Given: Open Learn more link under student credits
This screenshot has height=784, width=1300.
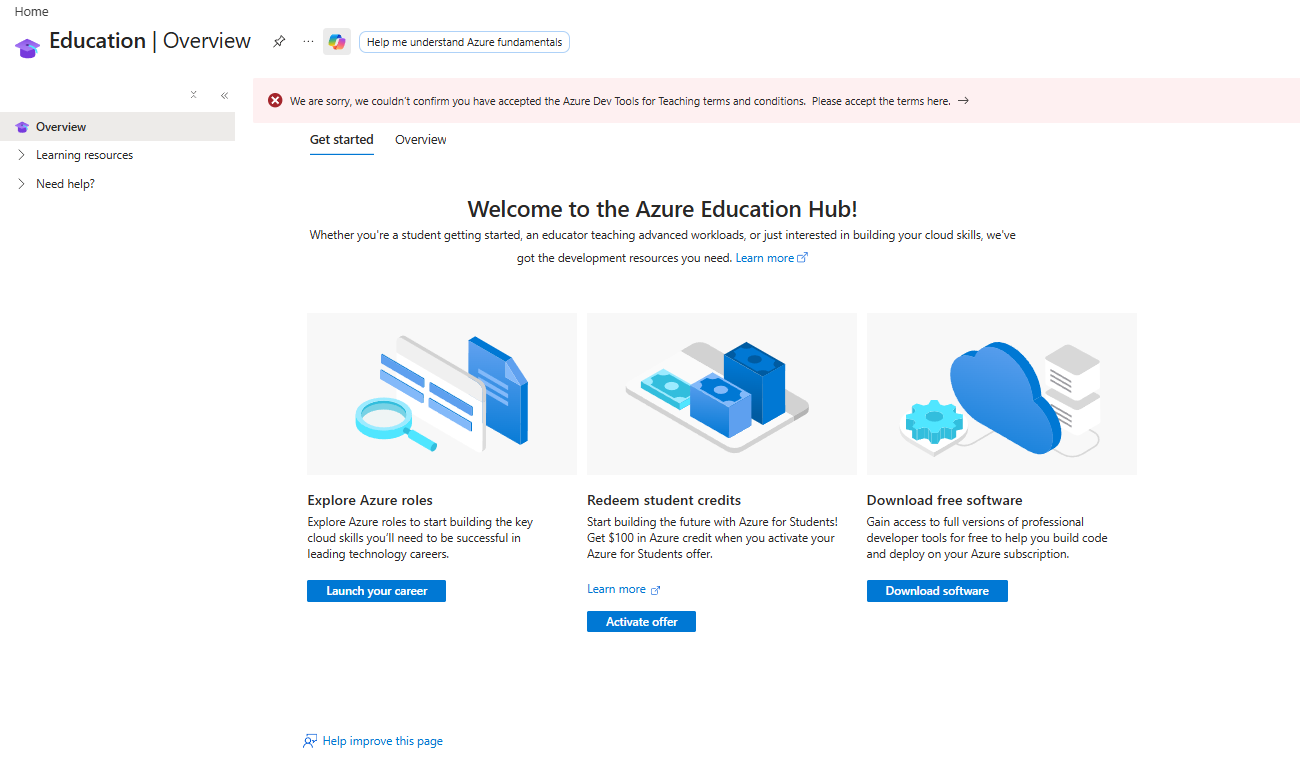Looking at the screenshot, I should coord(623,590).
